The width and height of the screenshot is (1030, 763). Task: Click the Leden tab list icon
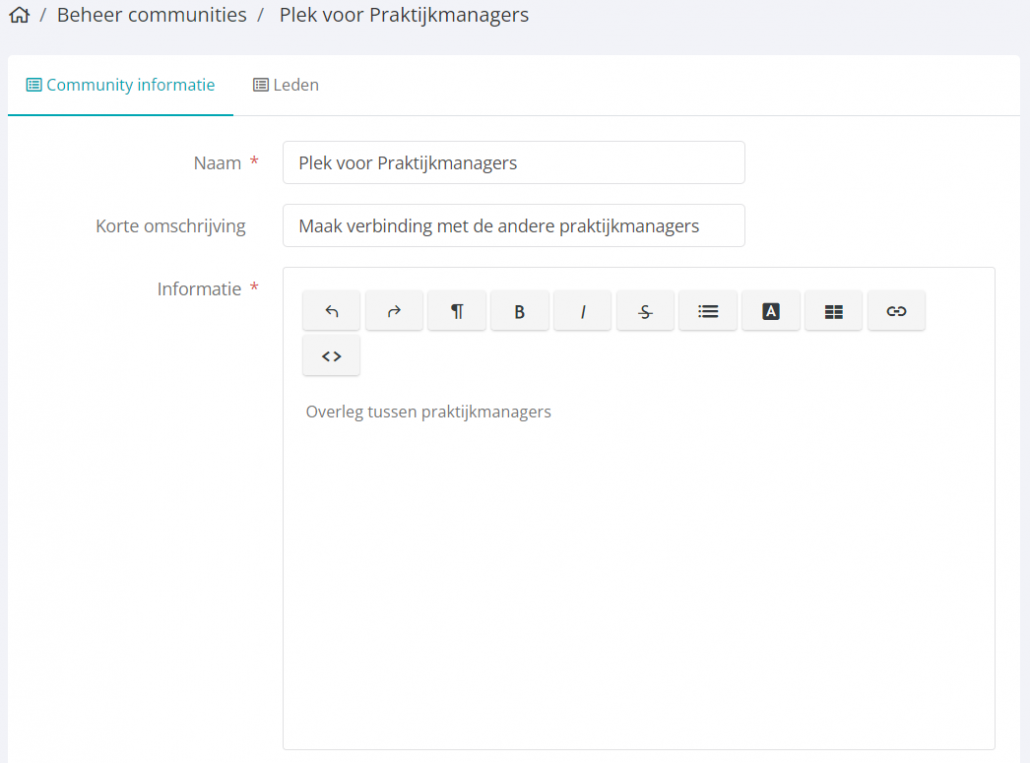261,85
